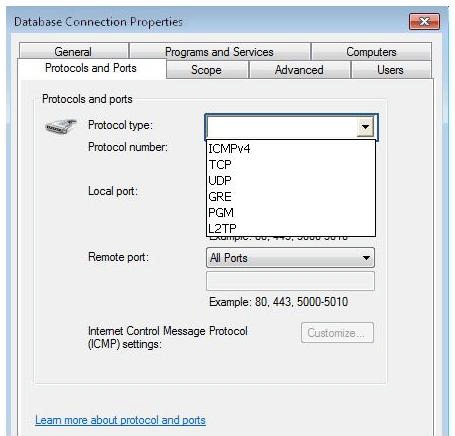The image size is (455, 436).
Task: Switch to the Scope tab
Action: coord(207,70)
